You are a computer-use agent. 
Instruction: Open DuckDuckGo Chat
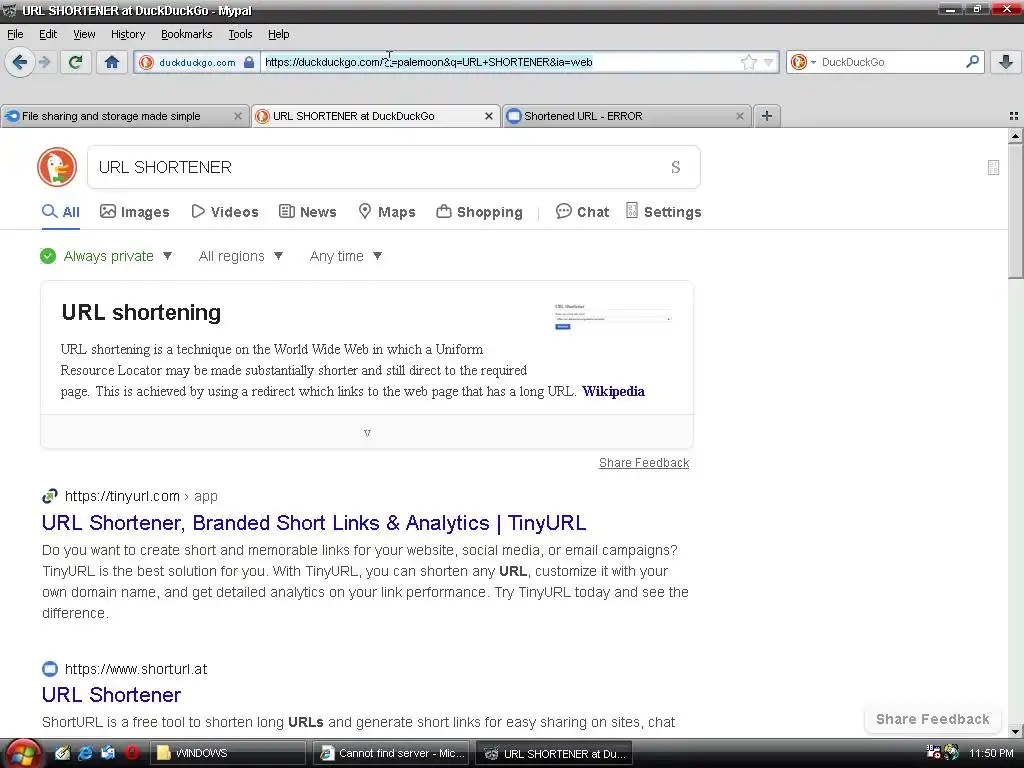coord(582,212)
